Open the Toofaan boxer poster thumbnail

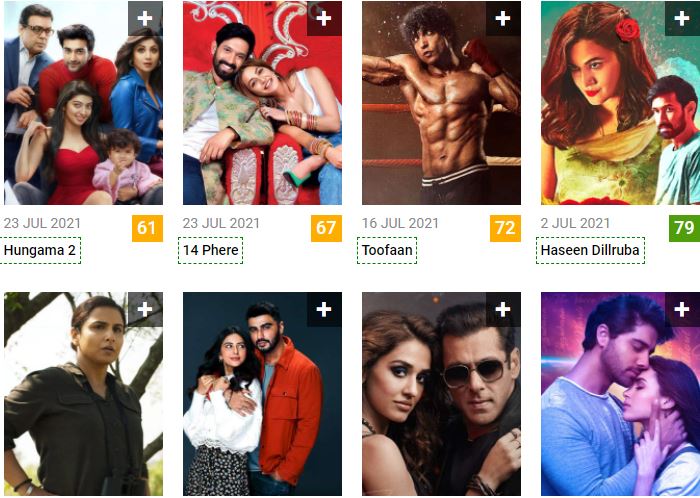click(x=442, y=103)
